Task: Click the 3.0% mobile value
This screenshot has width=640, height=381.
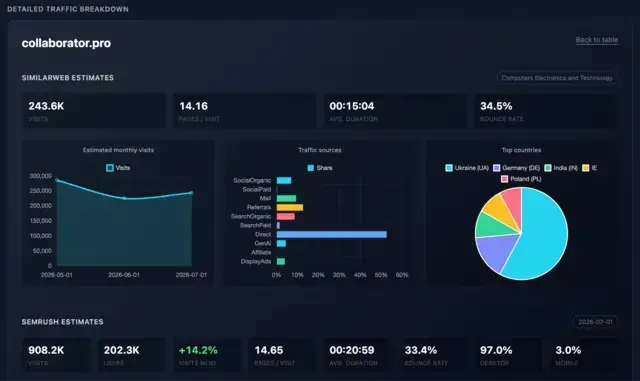Action: point(568,350)
